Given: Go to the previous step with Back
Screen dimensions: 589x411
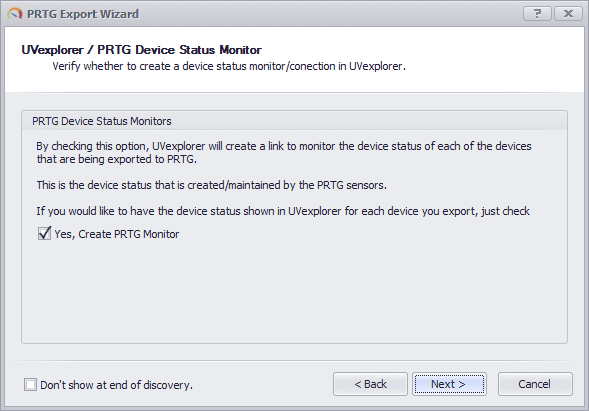Looking at the screenshot, I should [370, 384].
